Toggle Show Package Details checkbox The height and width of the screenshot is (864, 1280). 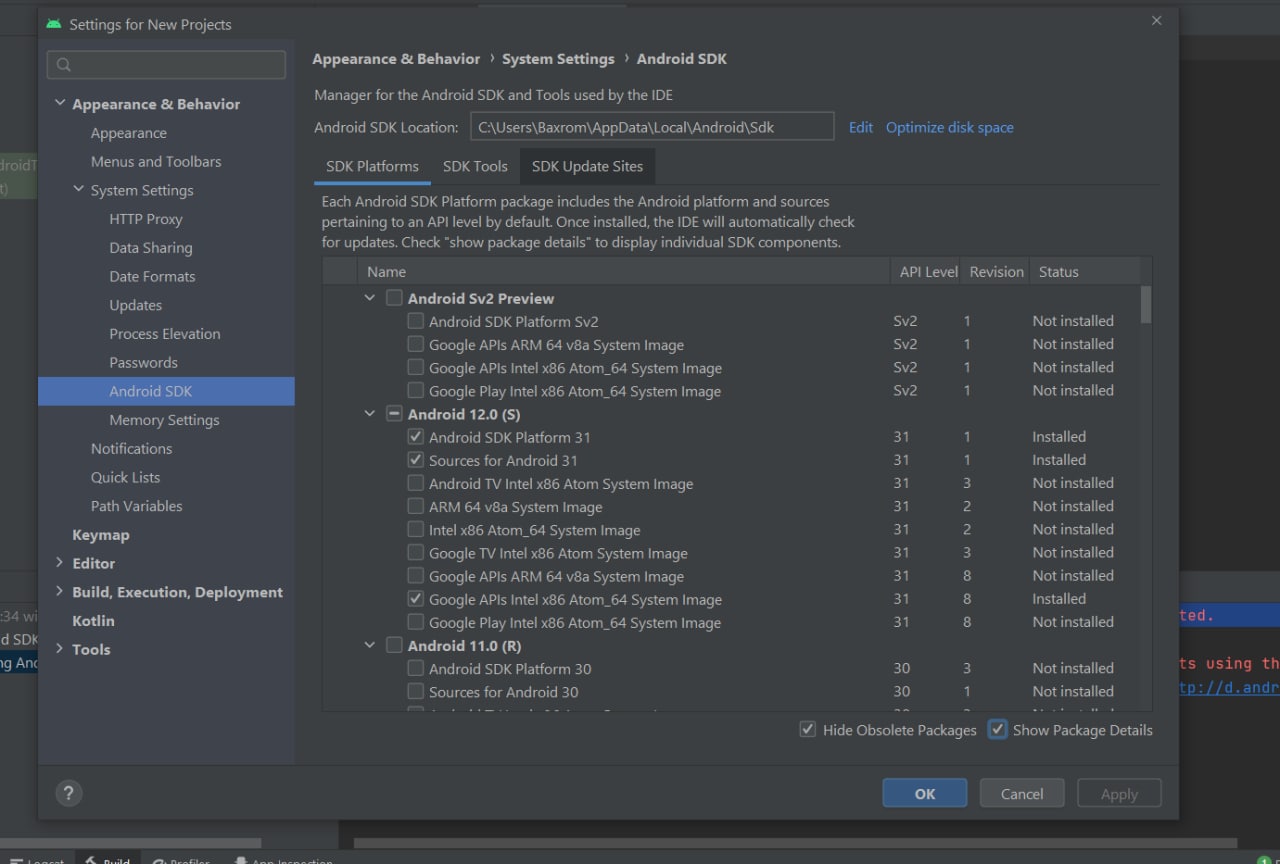pyautogui.click(x=997, y=729)
